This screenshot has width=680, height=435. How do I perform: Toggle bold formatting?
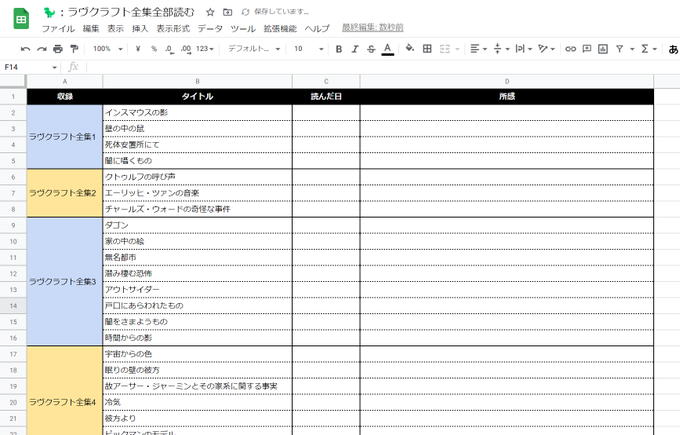coord(339,49)
